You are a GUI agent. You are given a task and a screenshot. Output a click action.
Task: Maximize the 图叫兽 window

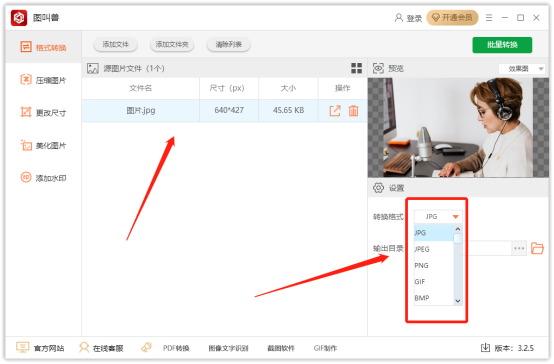tap(520, 18)
